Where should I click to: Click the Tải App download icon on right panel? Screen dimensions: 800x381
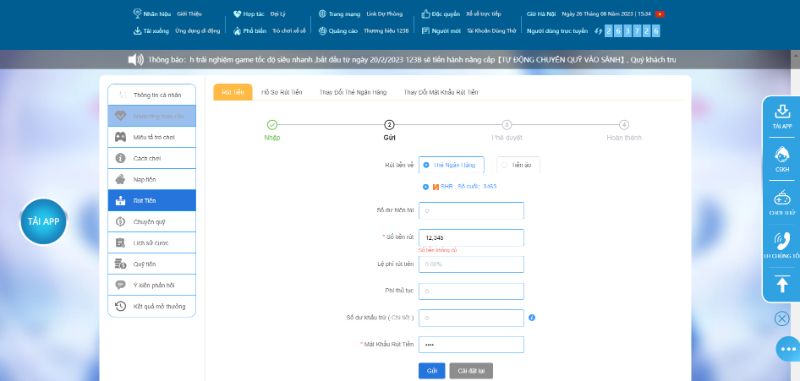click(x=782, y=111)
